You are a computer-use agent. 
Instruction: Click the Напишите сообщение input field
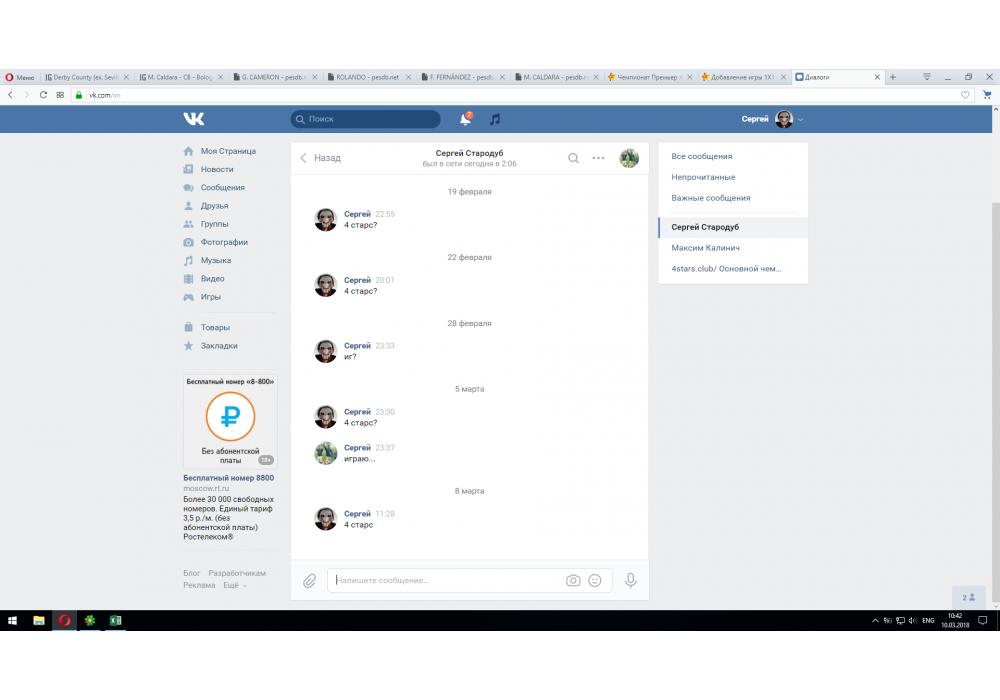[x=445, y=580]
